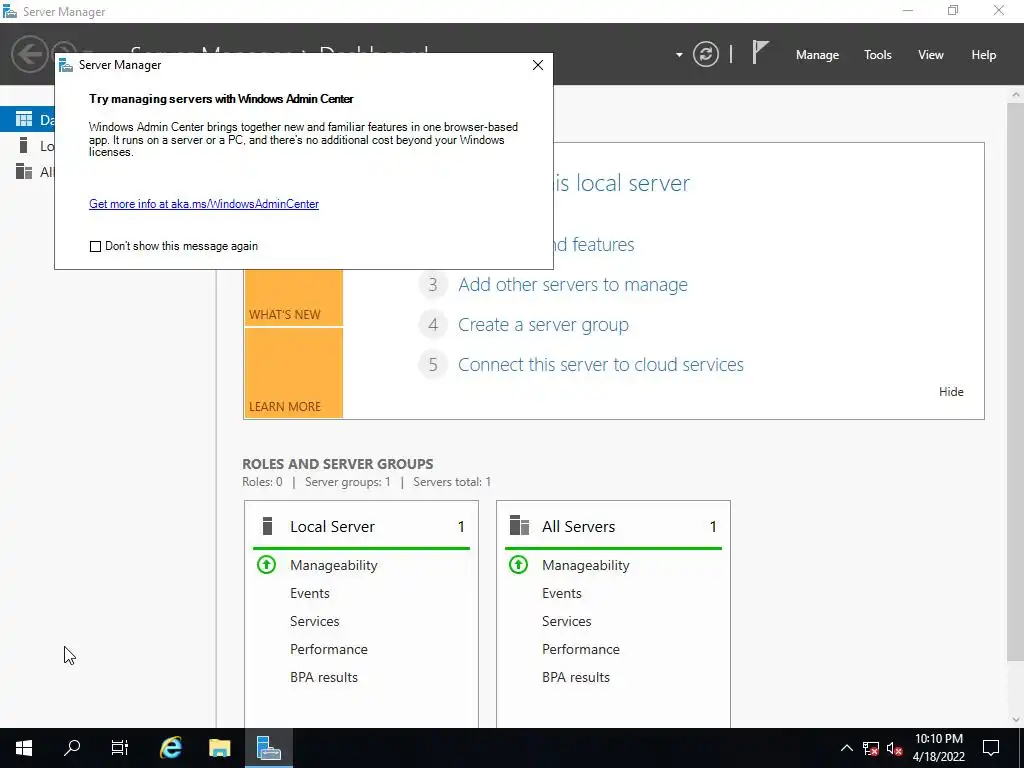Viewport: 1024px width, 768px height.
Task: Open the All Servers tile heading
Action: (x=579, y=526)
